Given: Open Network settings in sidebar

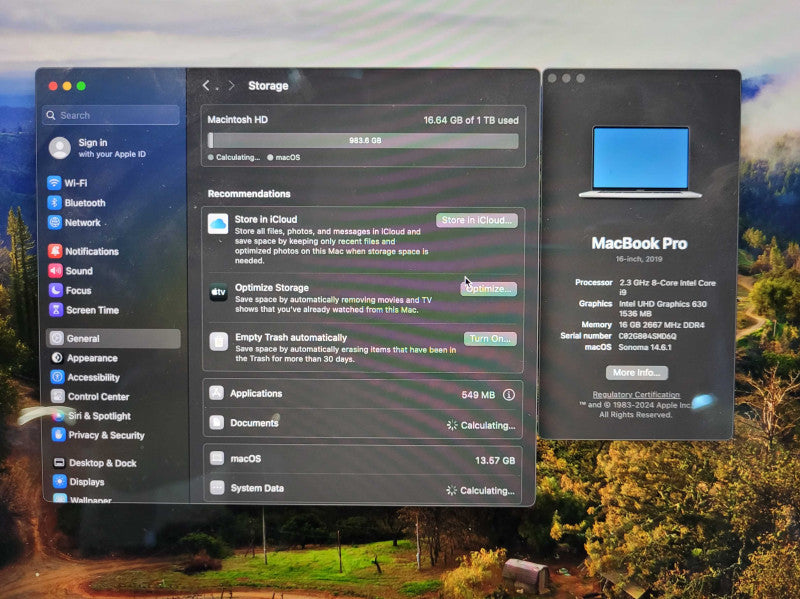Looking at the screenshot, I should click(74, 222).
